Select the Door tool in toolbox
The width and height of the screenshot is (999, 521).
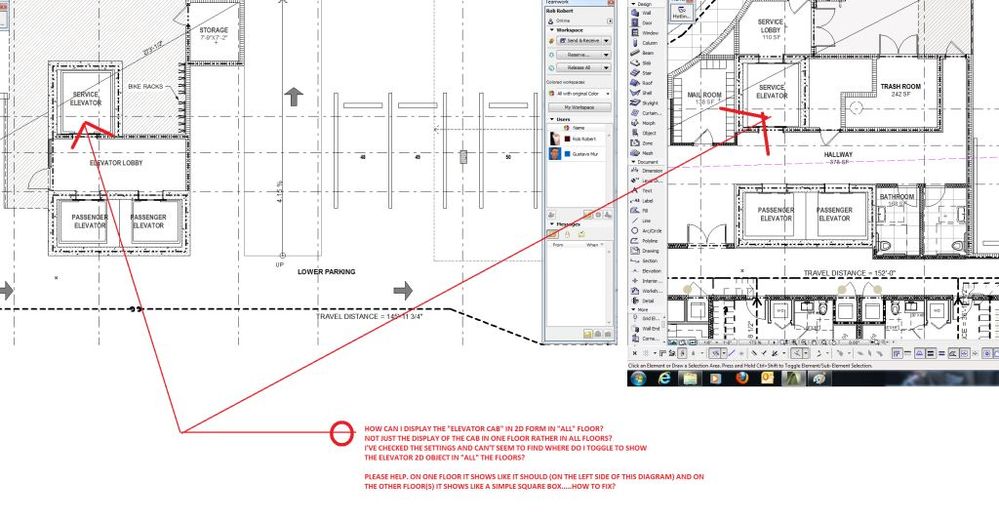642,22
